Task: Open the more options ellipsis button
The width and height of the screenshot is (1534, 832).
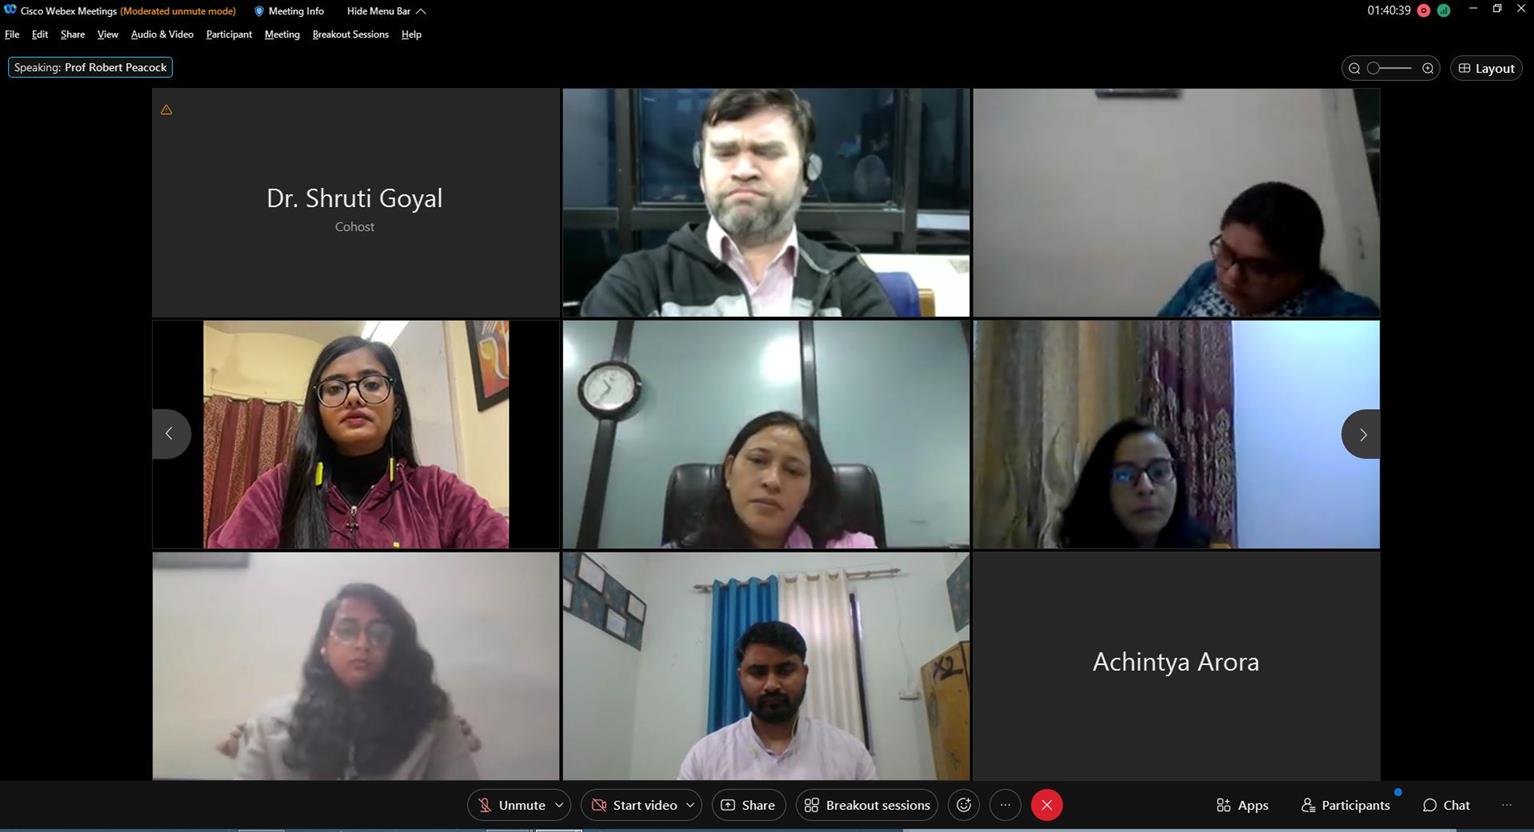Action: (x=1005, y=805)
